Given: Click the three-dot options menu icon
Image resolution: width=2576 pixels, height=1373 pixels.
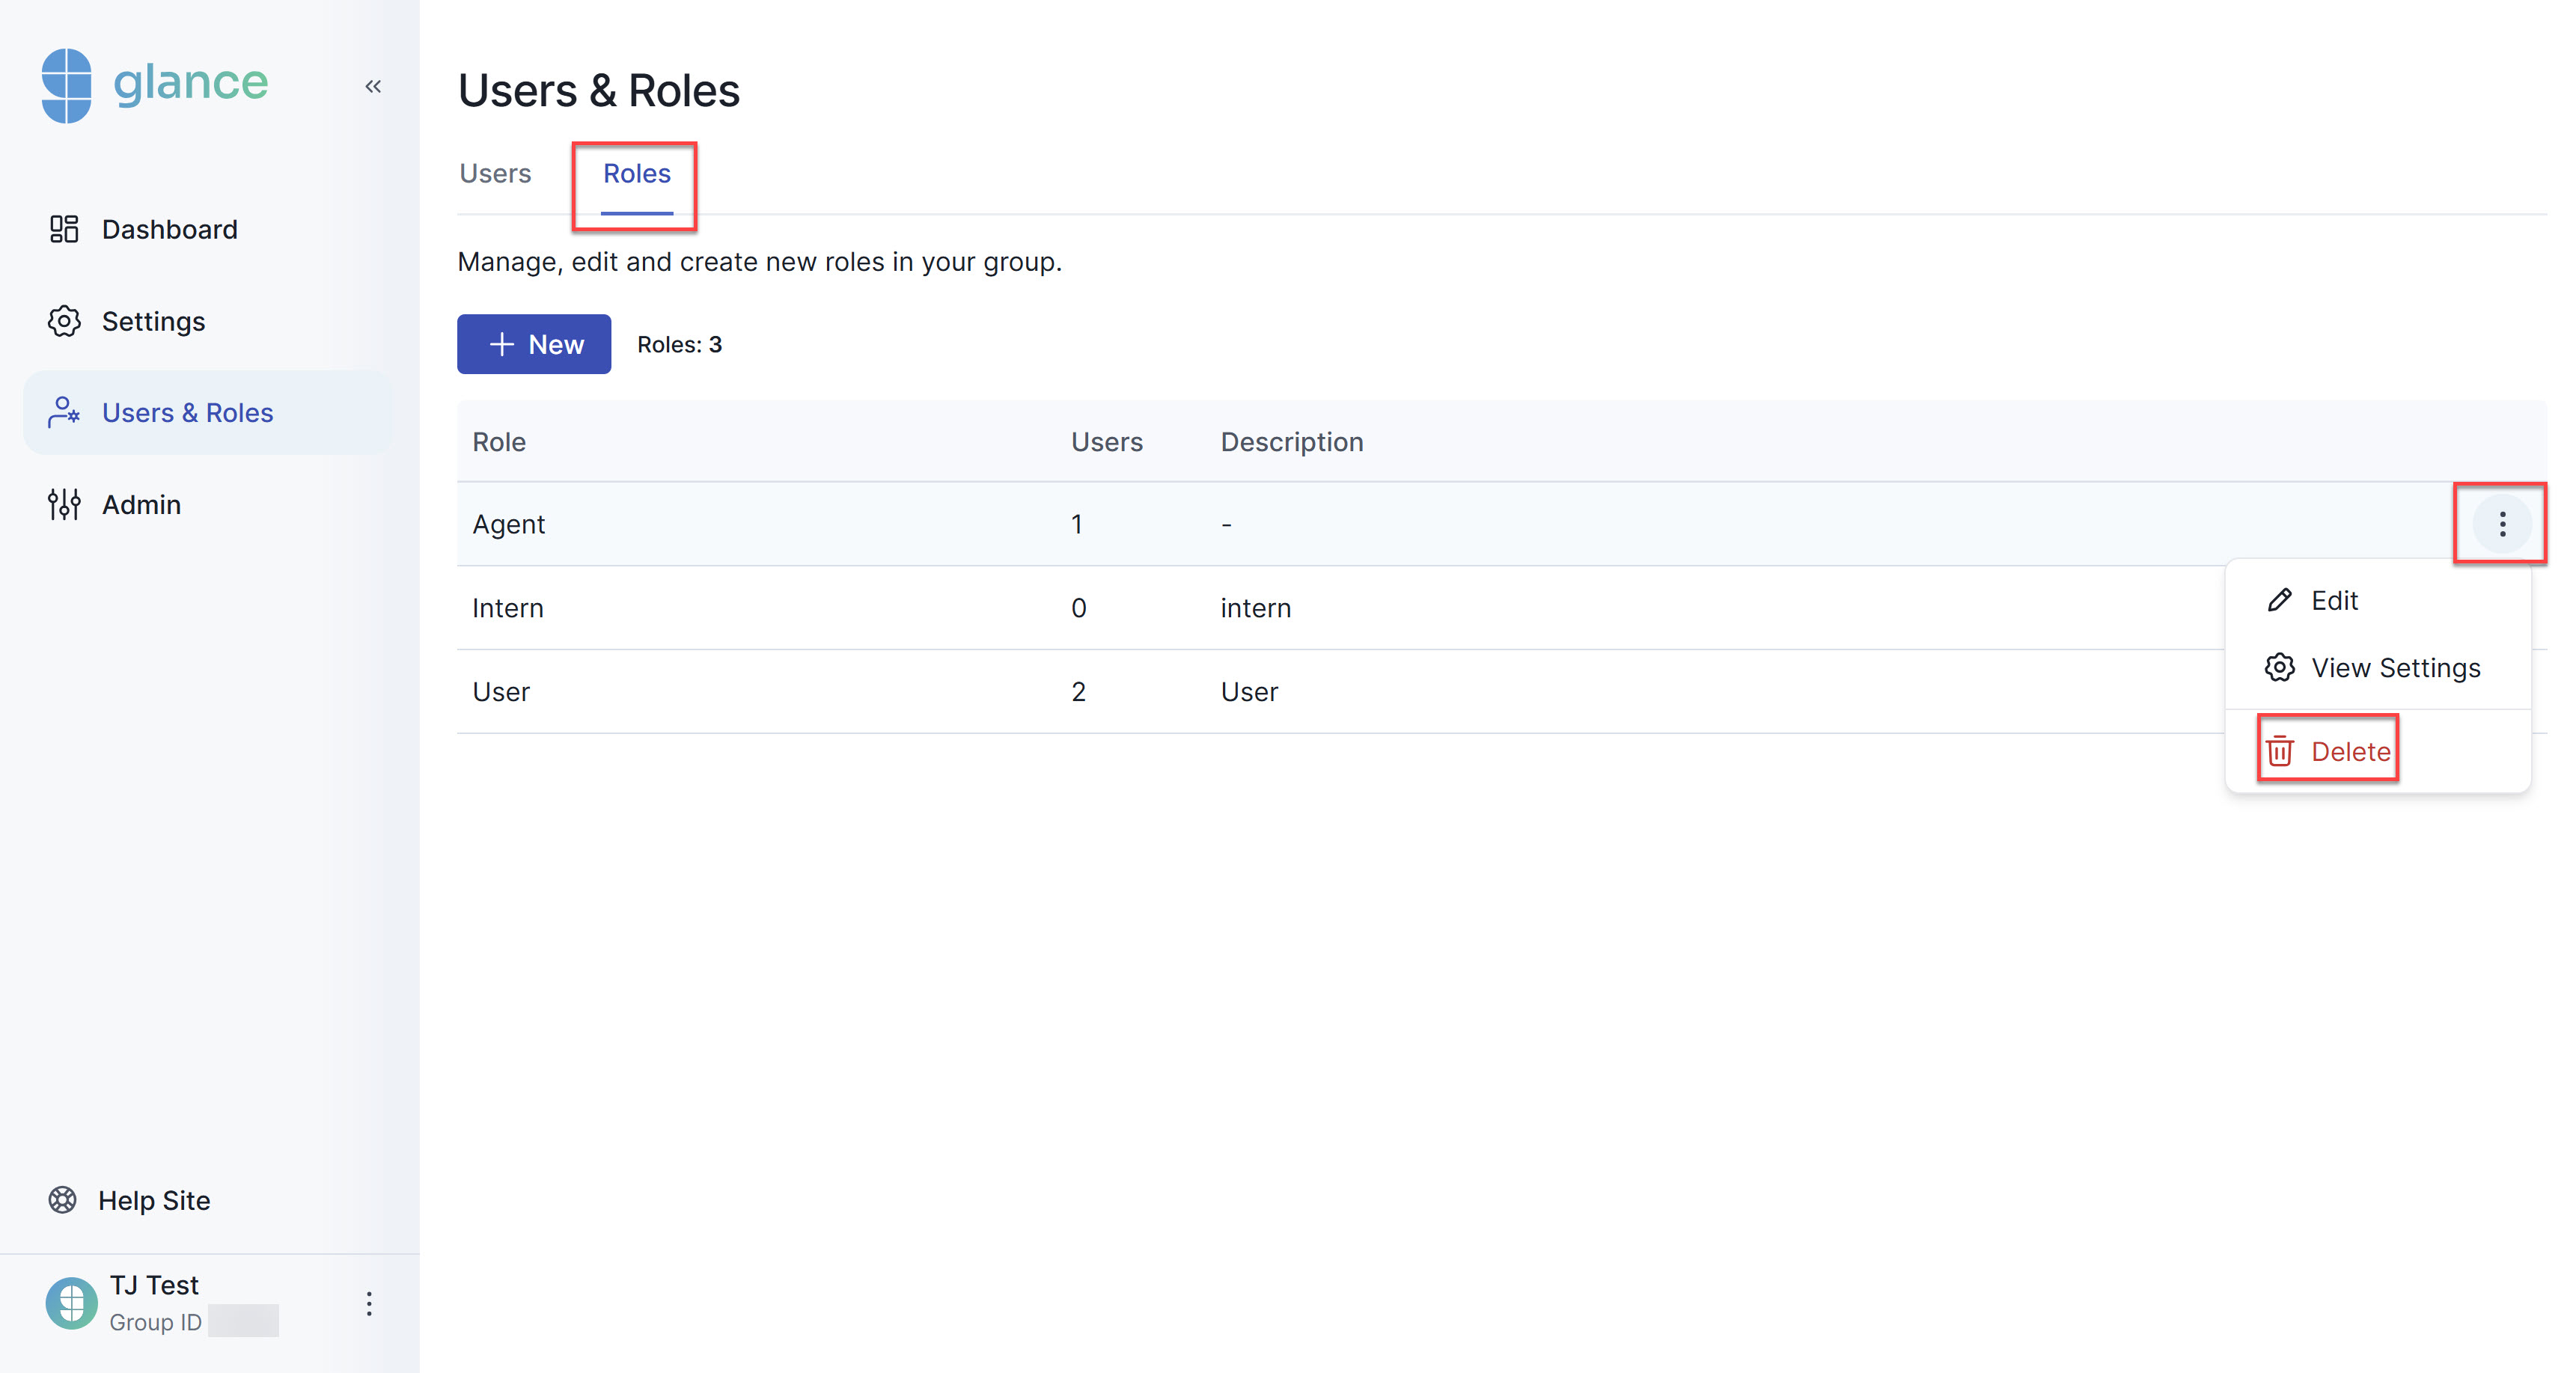Looking at the screenshot, I should point(2500,523).
